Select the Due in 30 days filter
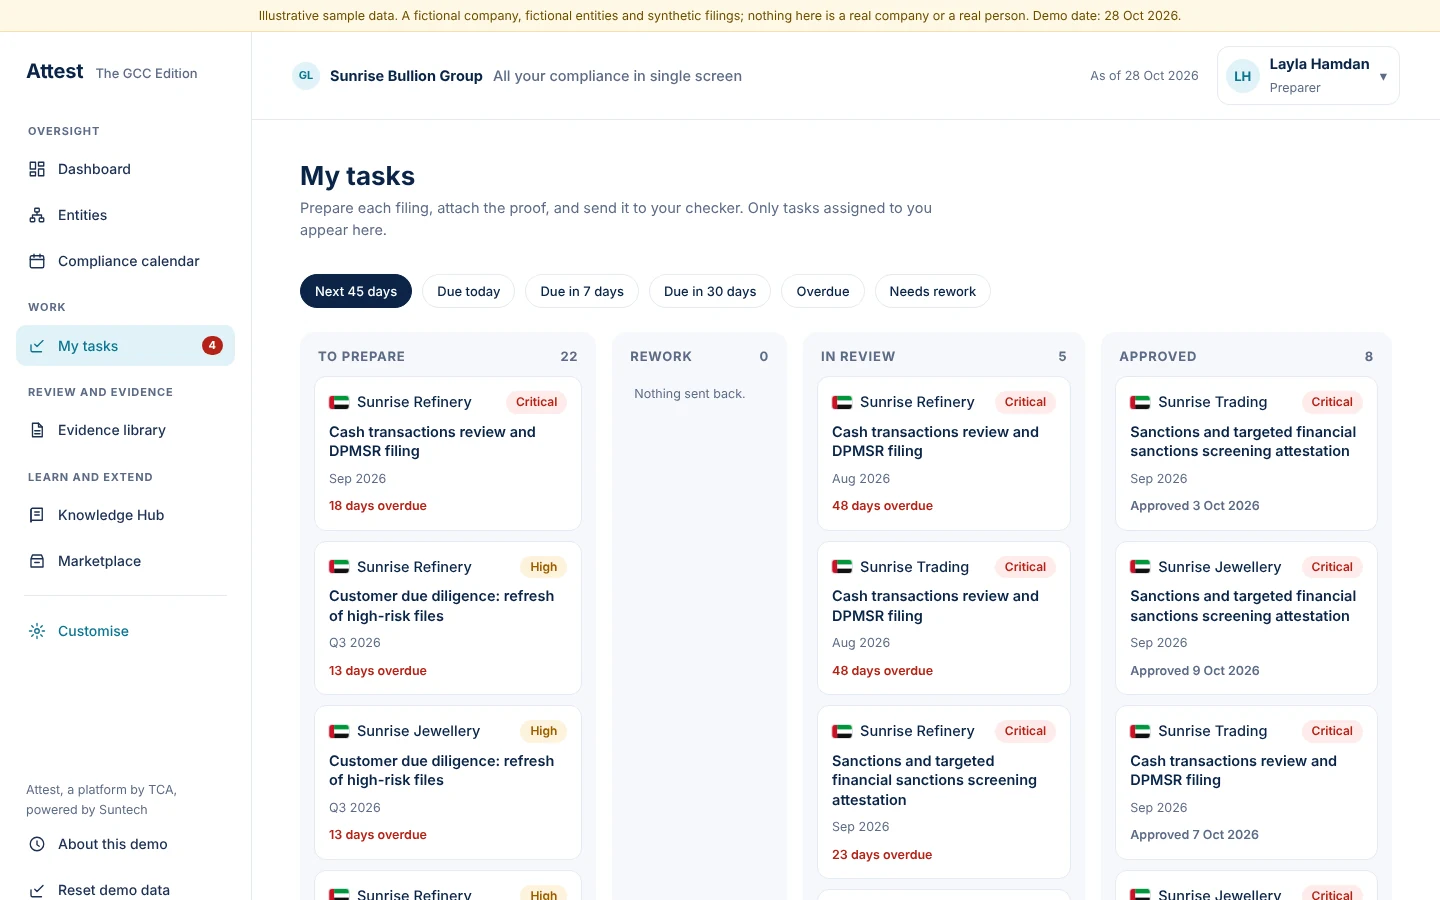Image resolution: width=1440 pixels, height=900 pixels. click(x=710, y=291)
